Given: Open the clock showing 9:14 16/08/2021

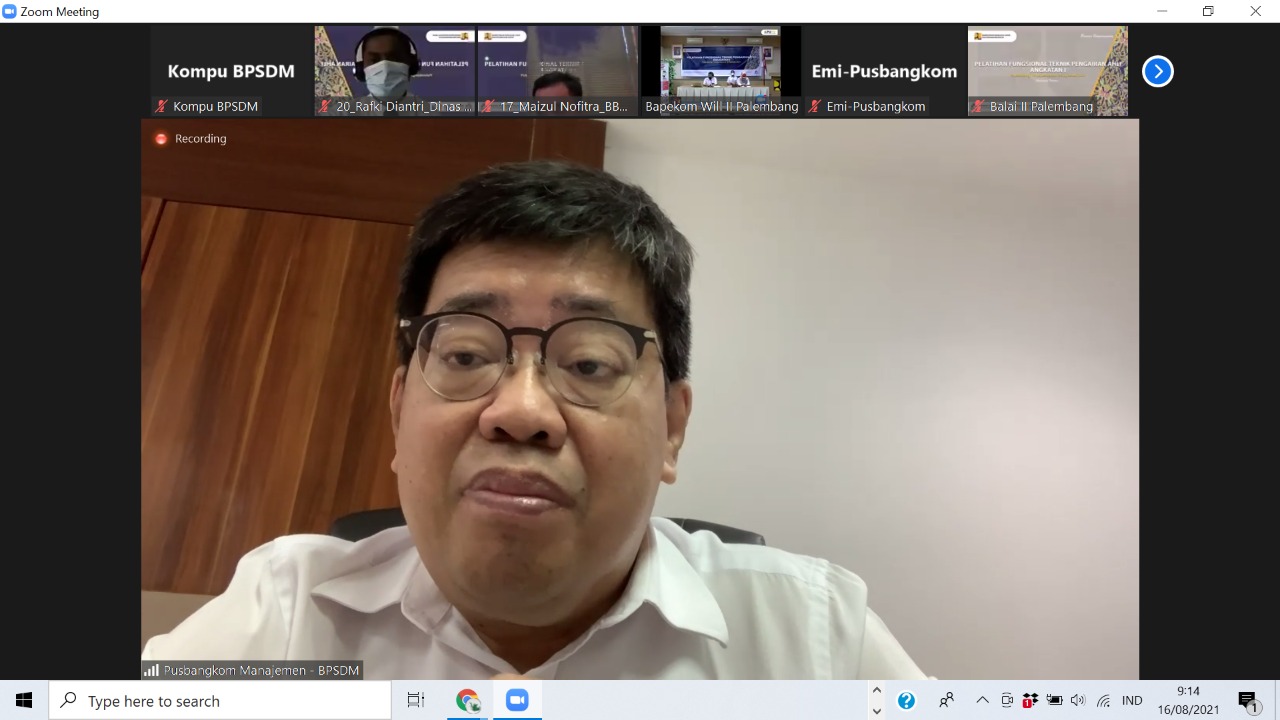Looking at the screenshot, I should point(1188,700).
